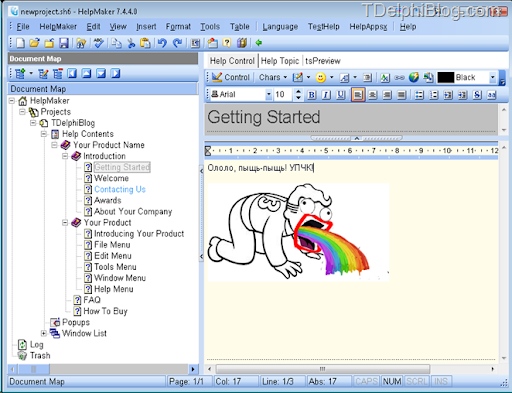Viewport: 512px width, 393px height.
Task: Click the Cut scissors icon
Action: [131, 43]
